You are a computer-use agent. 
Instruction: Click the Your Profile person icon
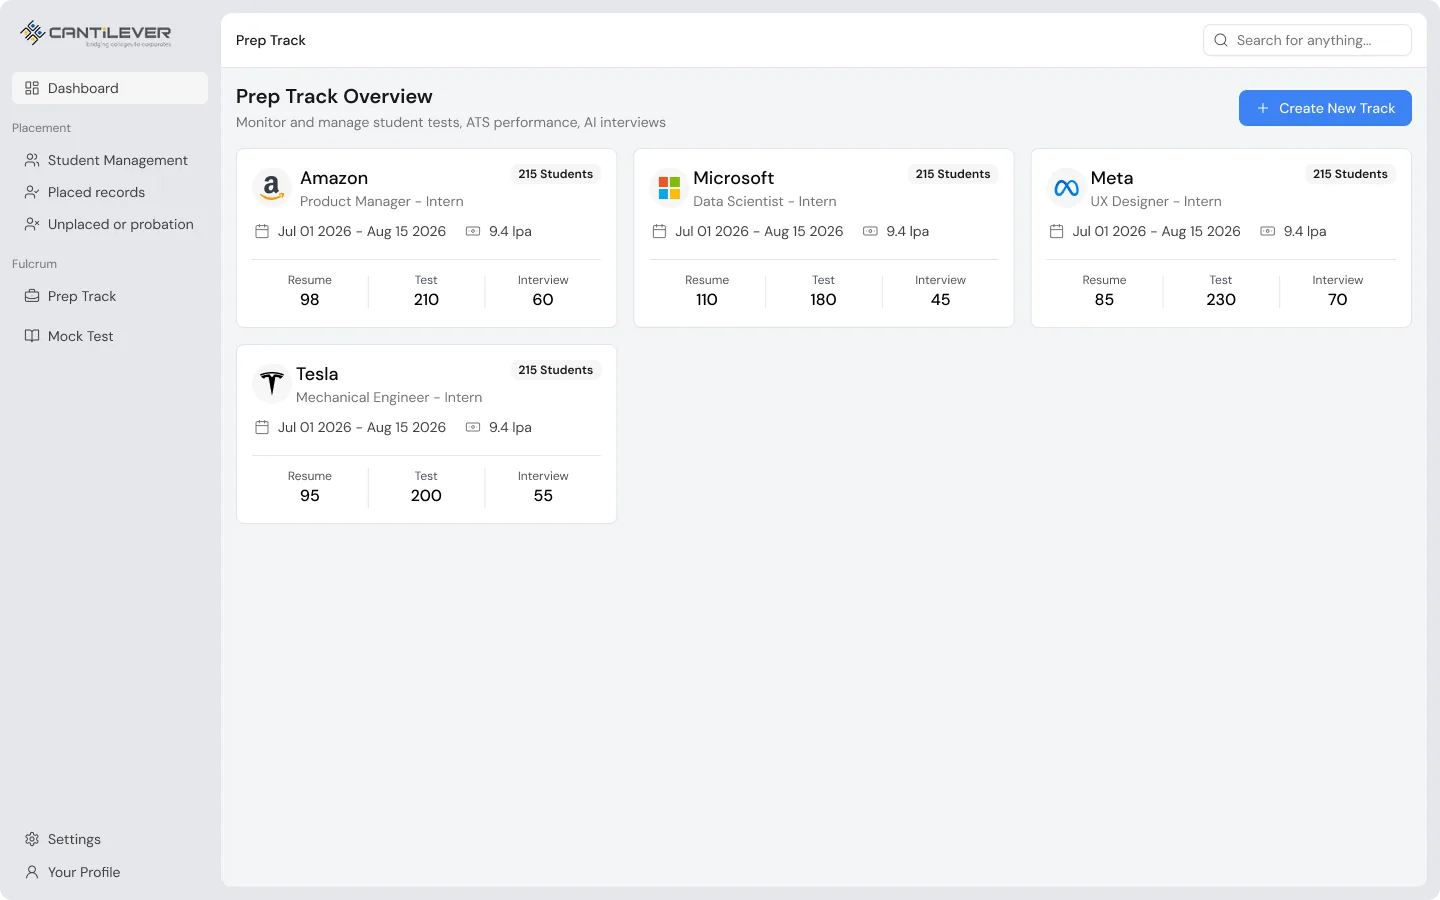[32, 872]
